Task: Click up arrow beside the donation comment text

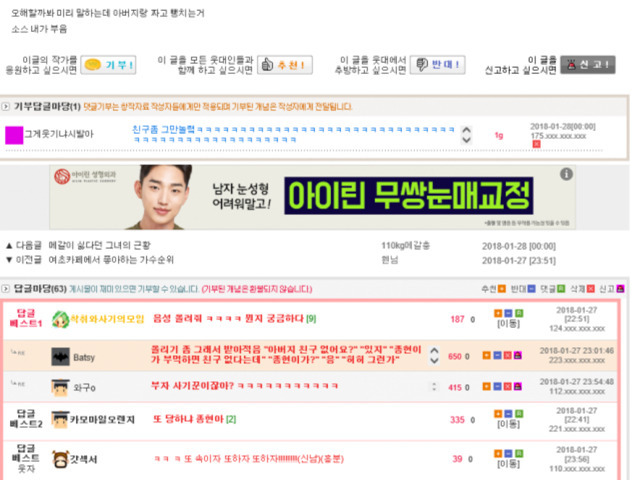Action: pyautogui.click(x=466, y=130)
